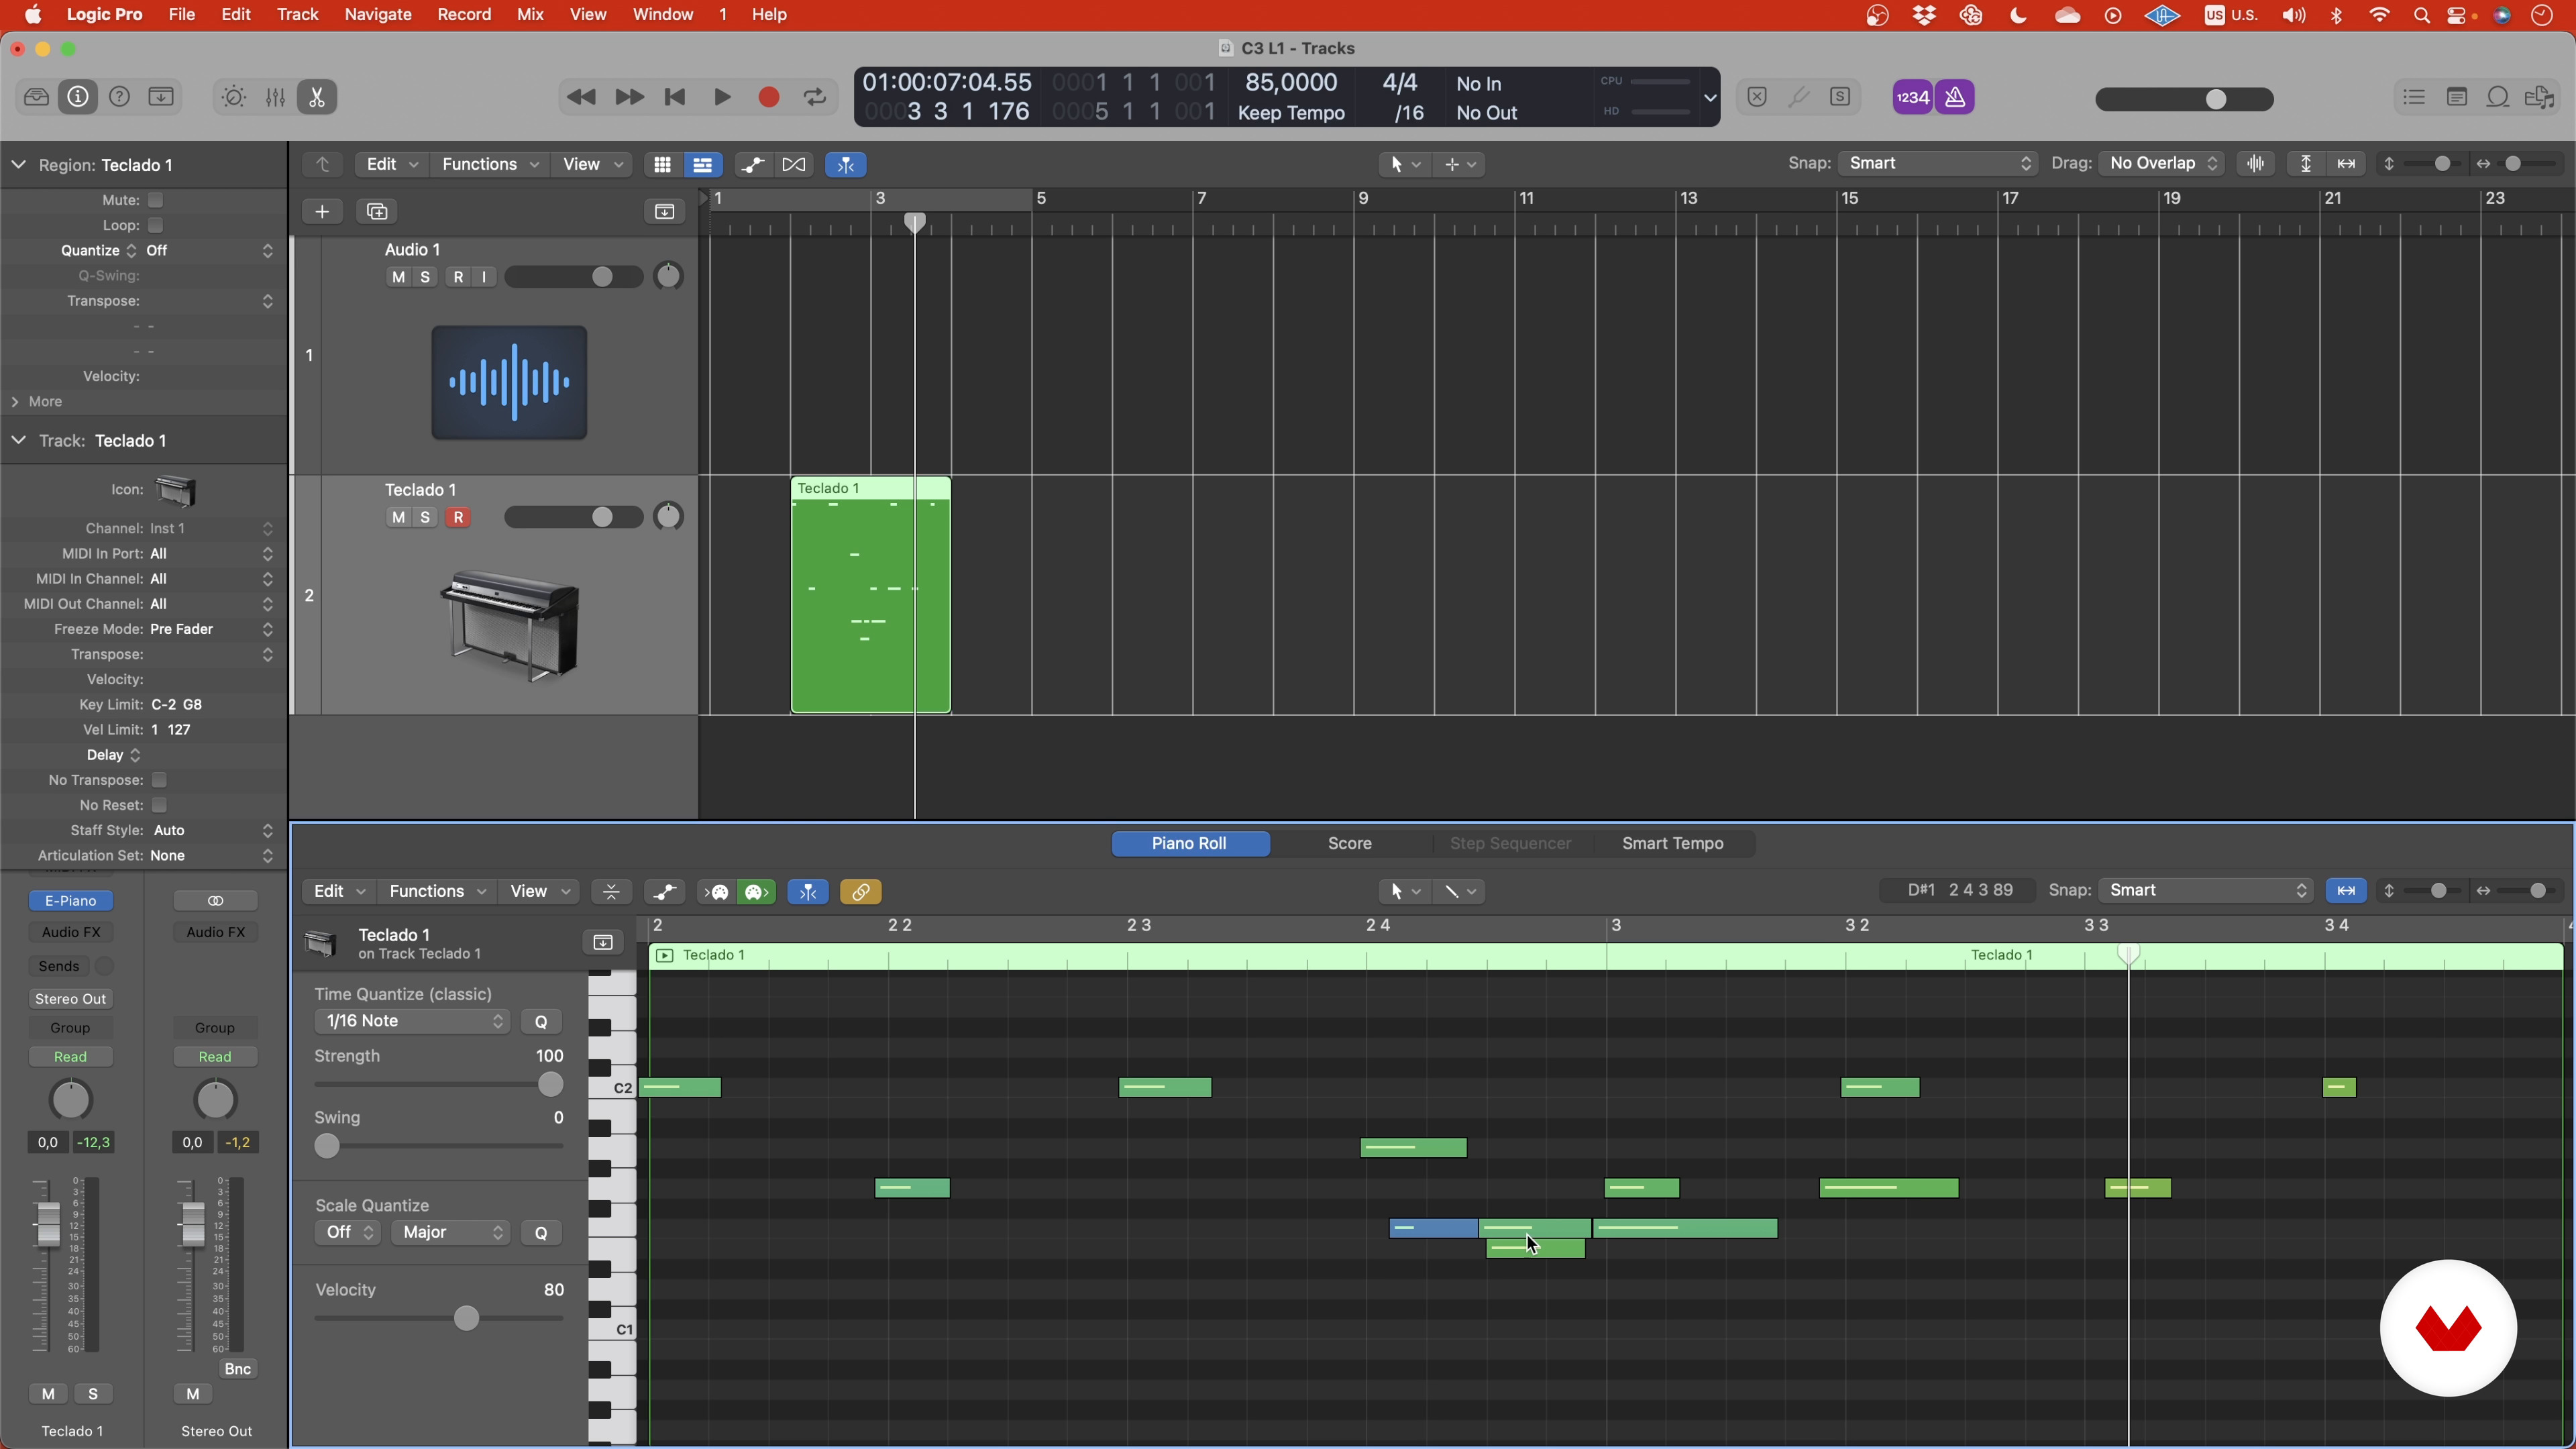Open List Editors icon
The height and width of the screenshot is (1449, 2576).
(x=2414, y=97)
